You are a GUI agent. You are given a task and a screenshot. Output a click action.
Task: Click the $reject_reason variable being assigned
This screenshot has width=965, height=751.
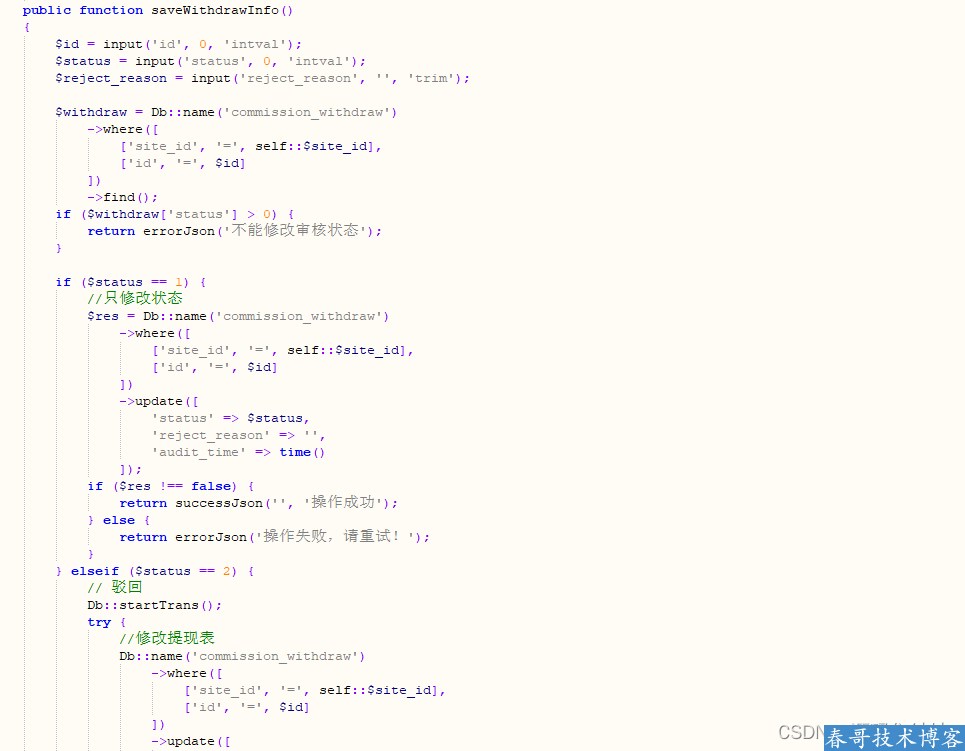[111, 79]
